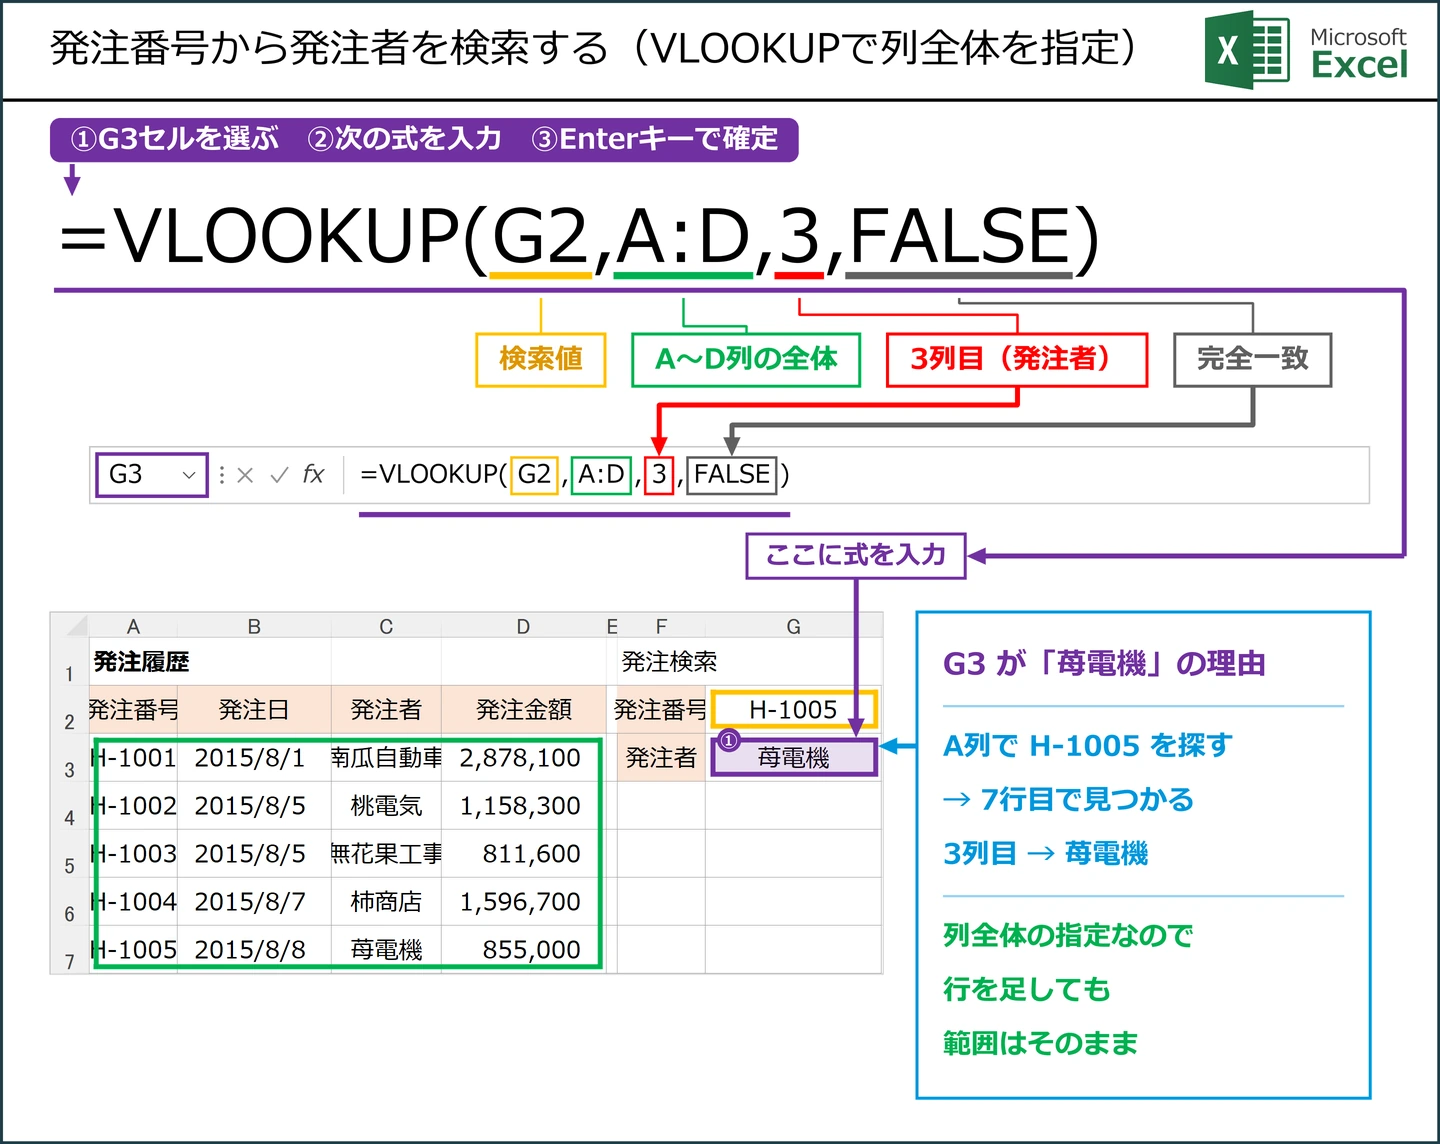Click cell G2 with H-1005
This screenshot has width=1440, height=1144.
tap(793, 710)
